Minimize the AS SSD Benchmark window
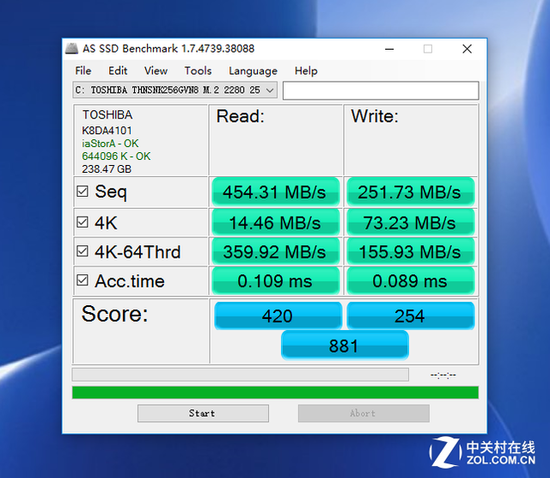 (389, 49)
